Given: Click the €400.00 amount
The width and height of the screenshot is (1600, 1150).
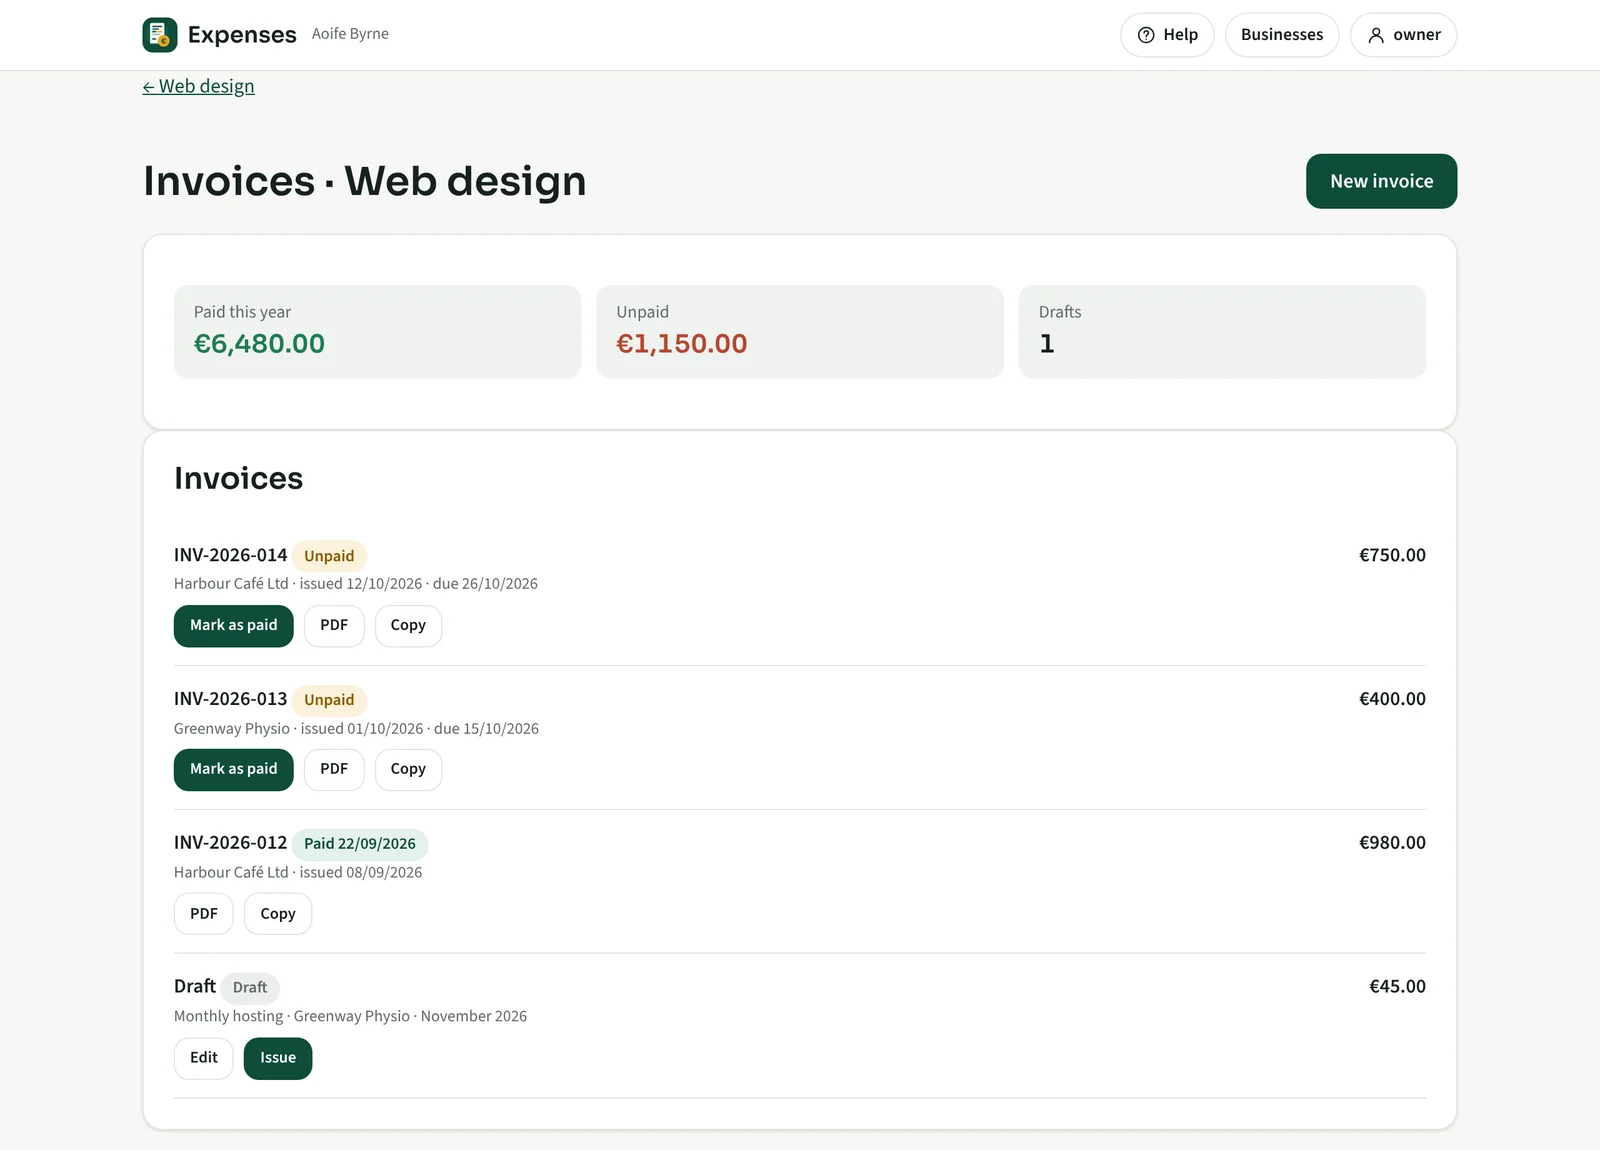Looking at the screenshot, I should (x=1392, y=699).
